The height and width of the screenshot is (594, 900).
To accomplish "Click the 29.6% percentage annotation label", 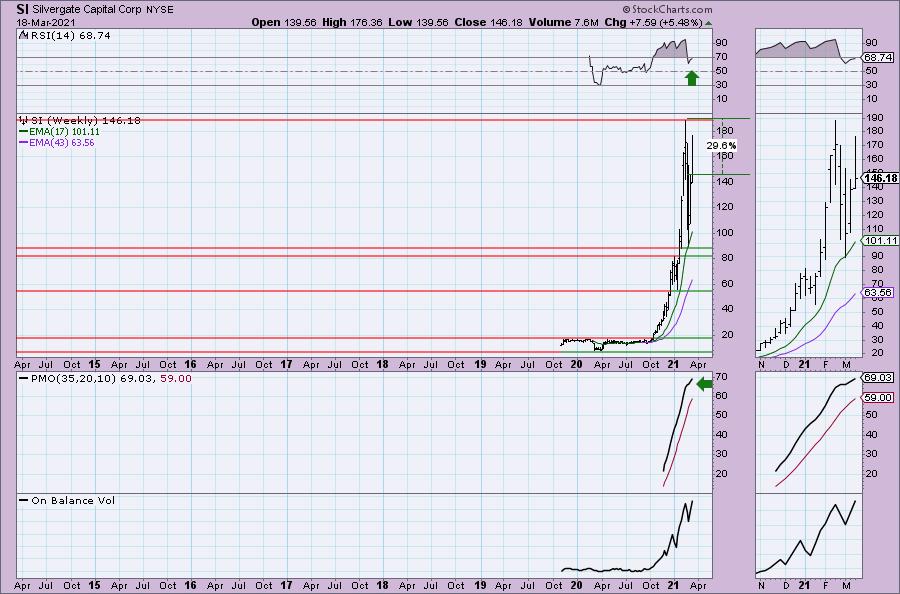I will [x=721, y=146].
